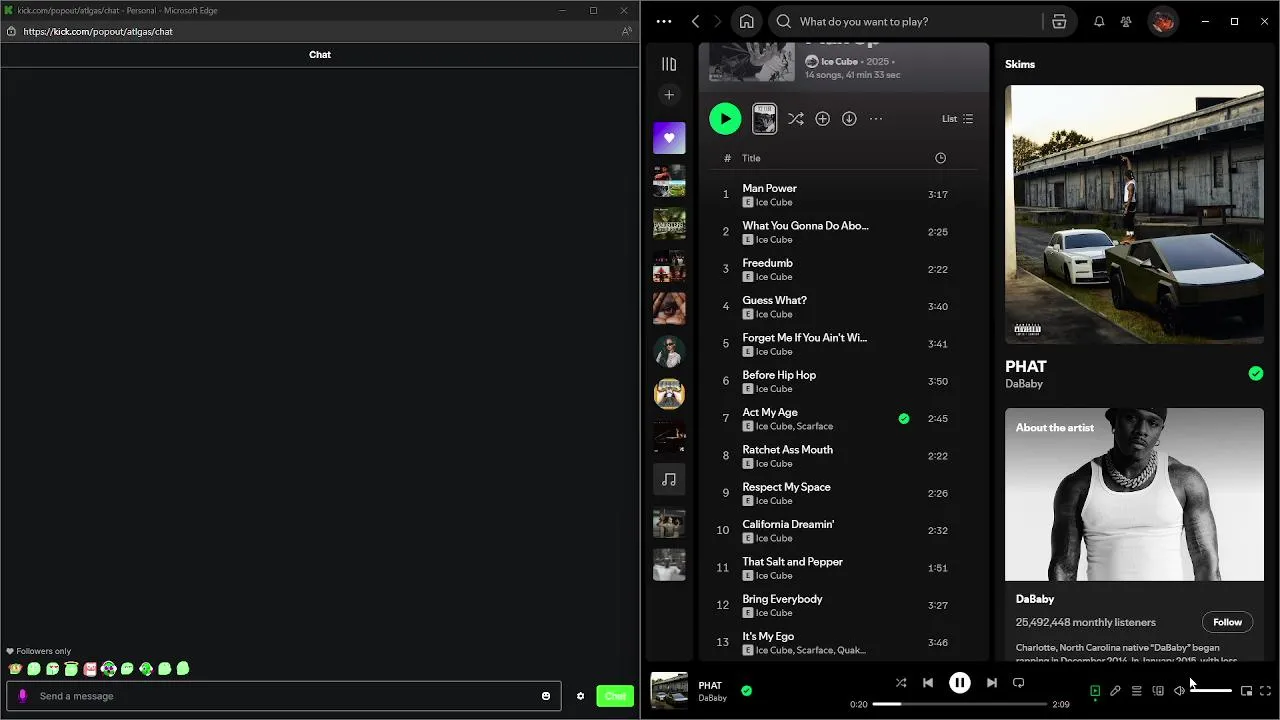
Task: Enter full screen player icon
Action: point(1265,691)
